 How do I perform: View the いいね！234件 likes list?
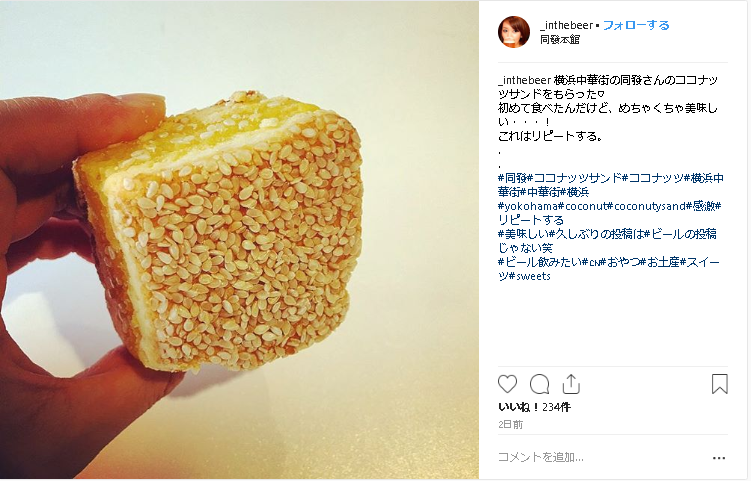tap(534, 407)
